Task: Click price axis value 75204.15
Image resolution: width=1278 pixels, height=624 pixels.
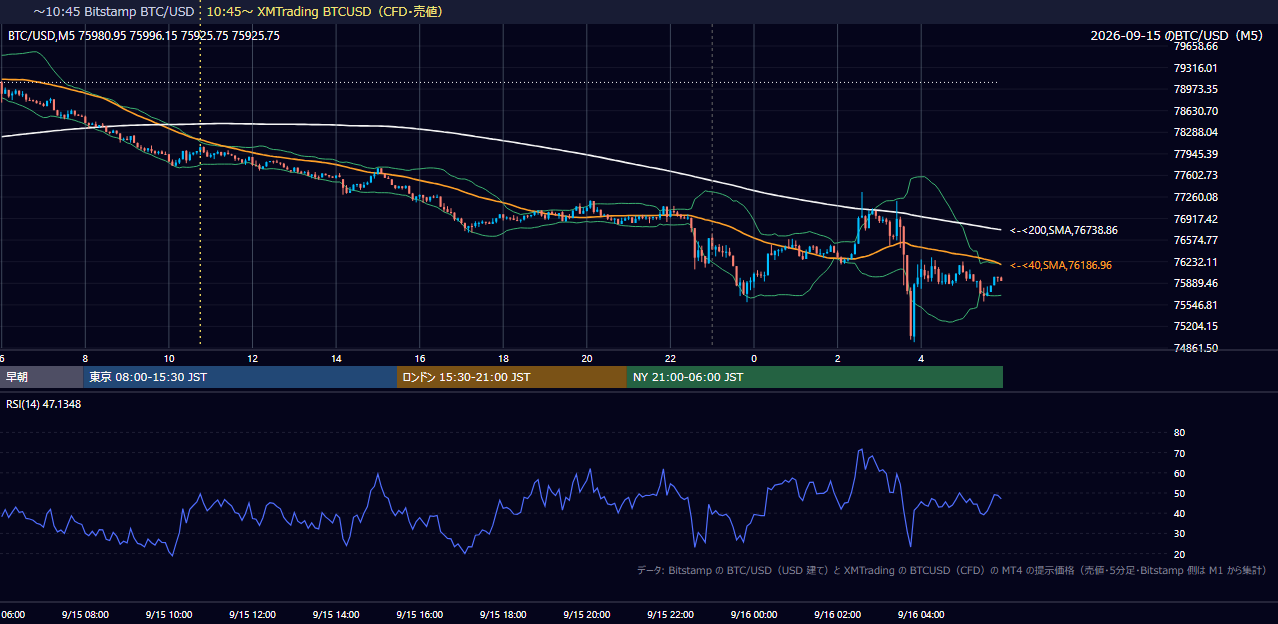Action: (x=1195, y=326)
